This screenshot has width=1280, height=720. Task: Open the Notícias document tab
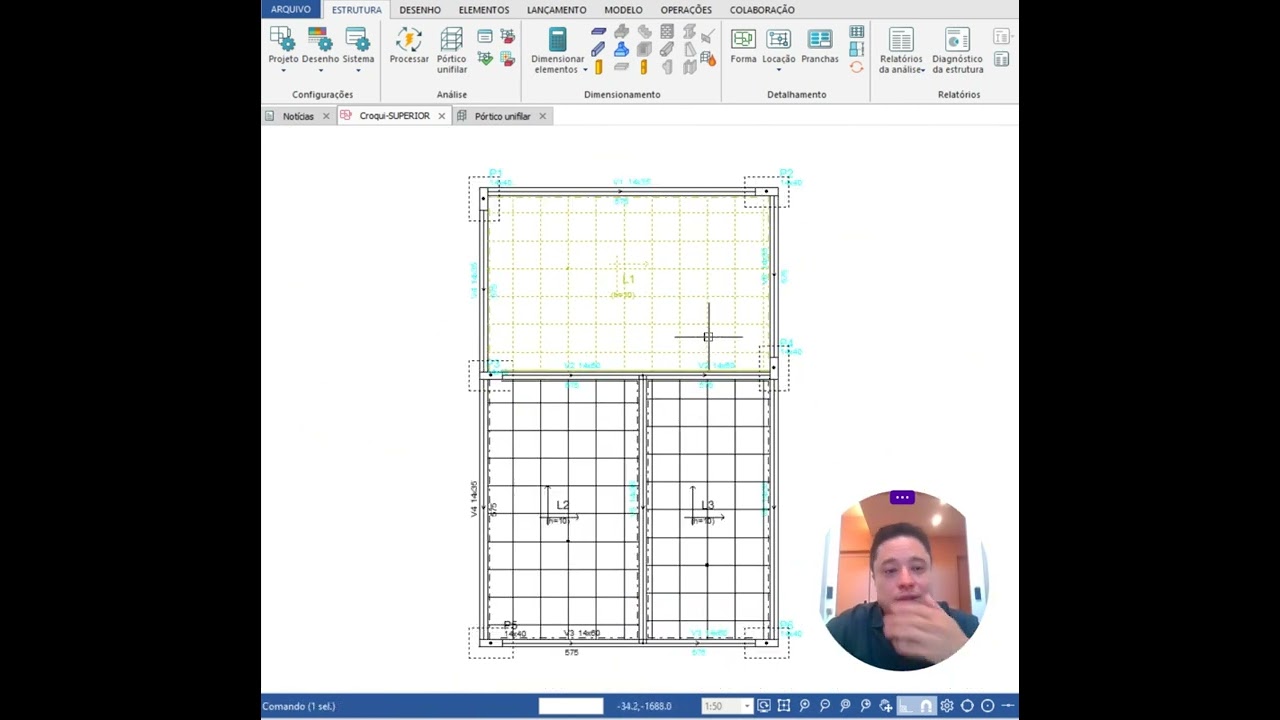tap(298, 116)
